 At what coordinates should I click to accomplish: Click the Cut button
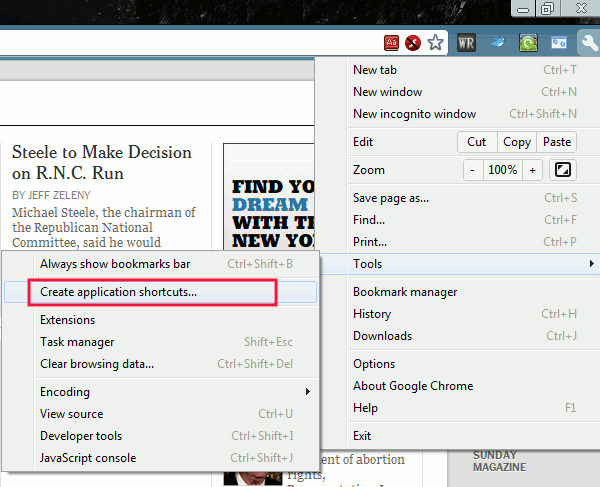click(x=477, y=142)
